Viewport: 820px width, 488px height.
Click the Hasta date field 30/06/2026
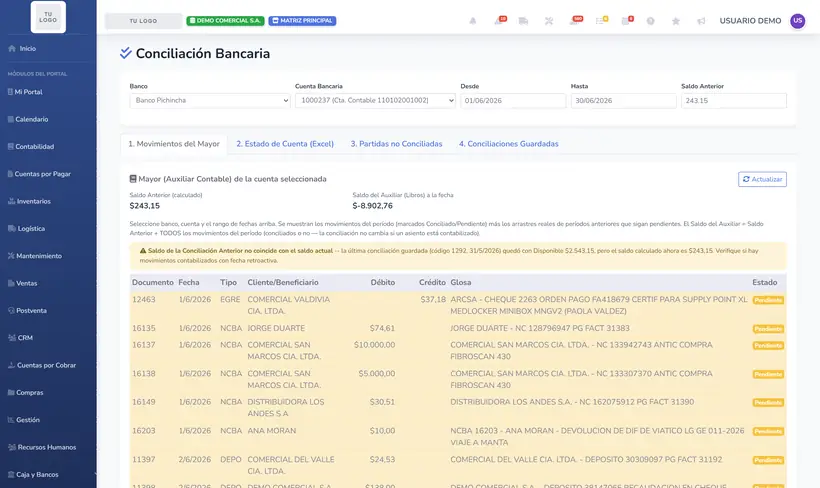623,100
